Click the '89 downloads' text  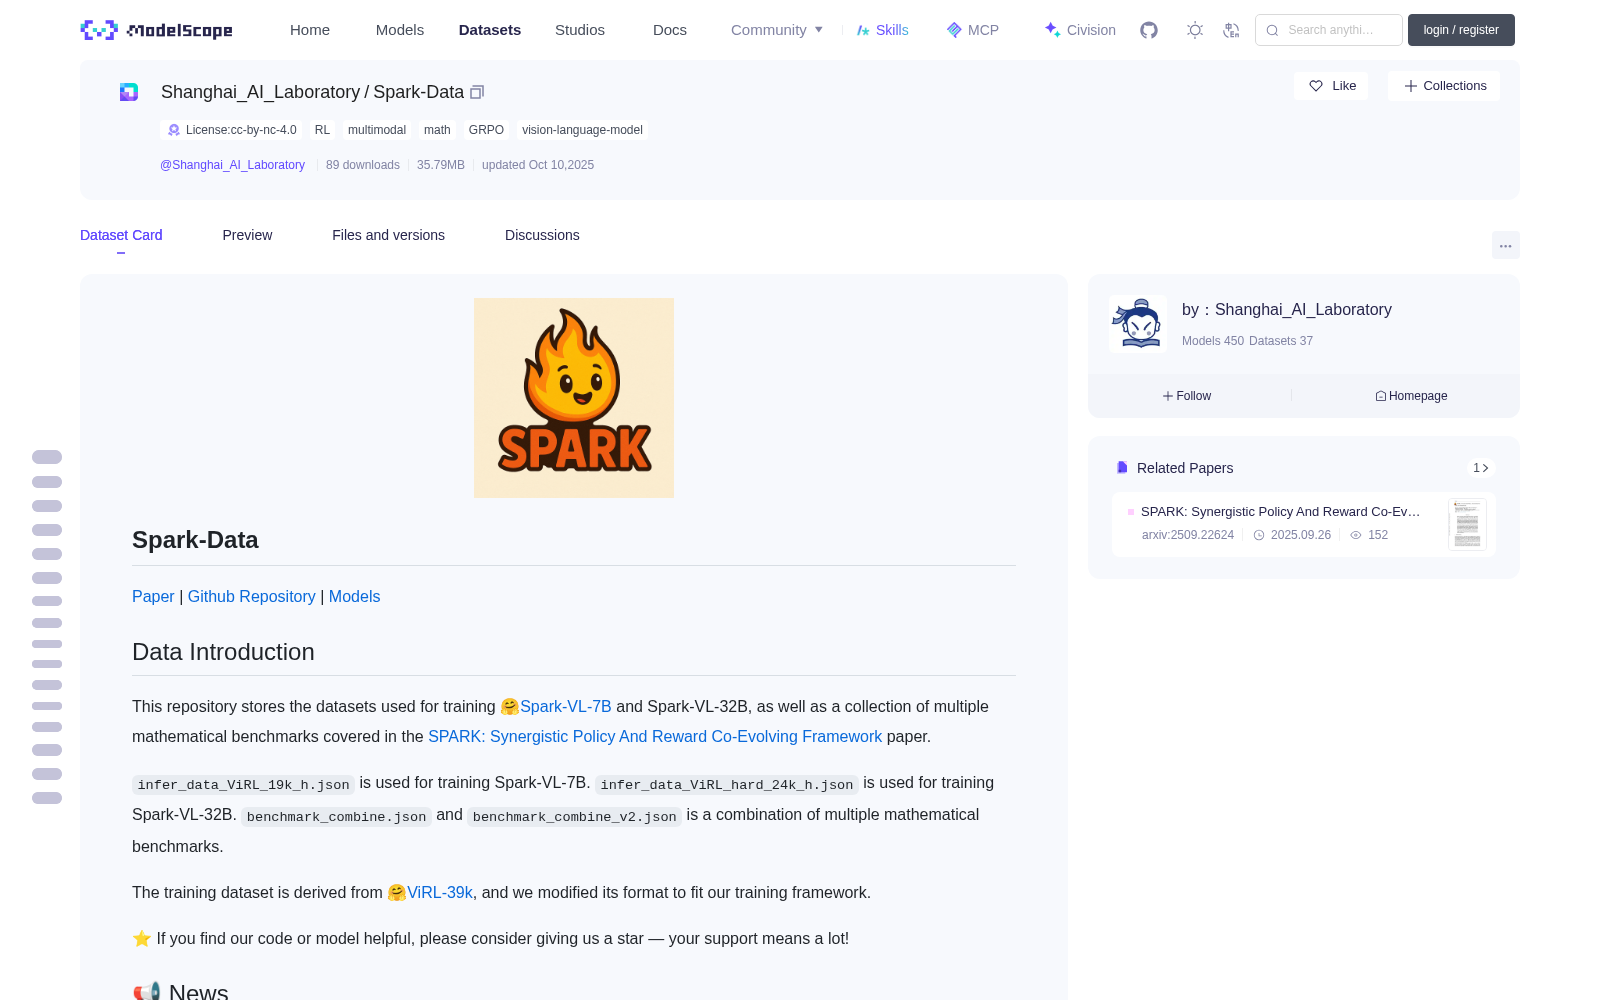pos(363,165)
